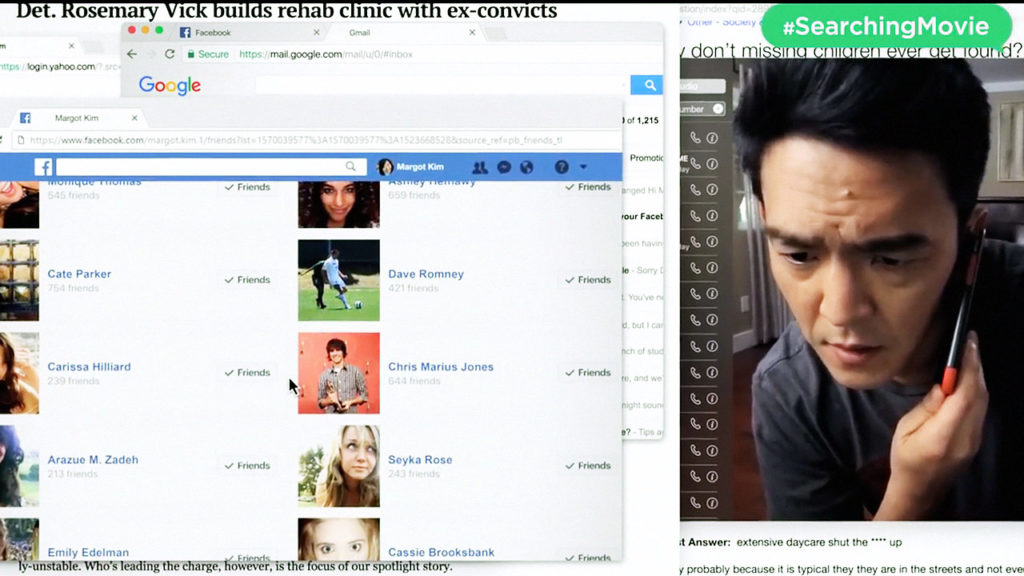Viewport: 1024px width, 576px height.
Task: Click the Facebook help question mark icon
Action: pyautogui.click(x=561, y=167)
